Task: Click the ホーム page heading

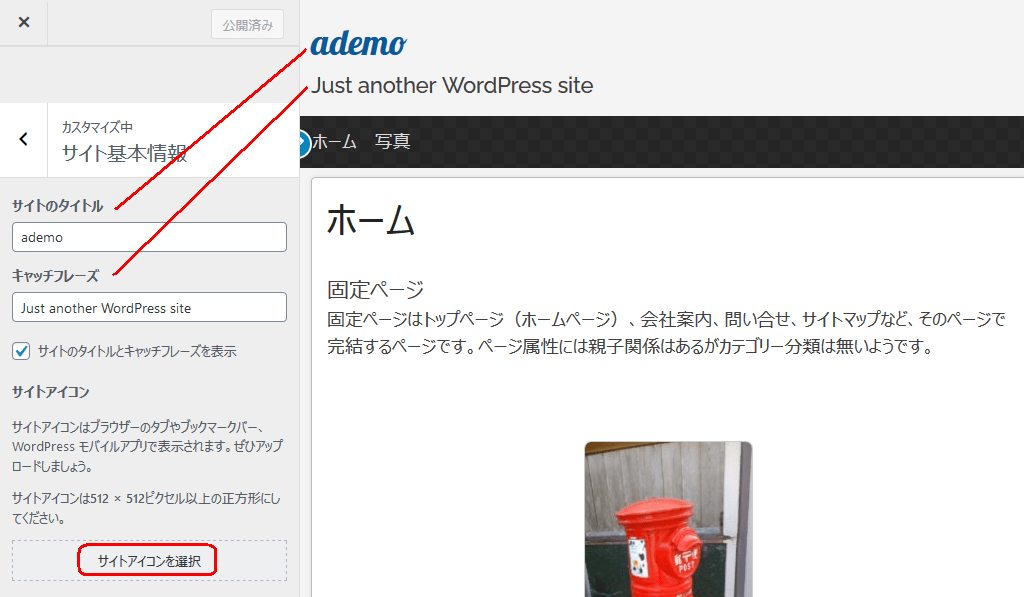Action: [371, 219]
